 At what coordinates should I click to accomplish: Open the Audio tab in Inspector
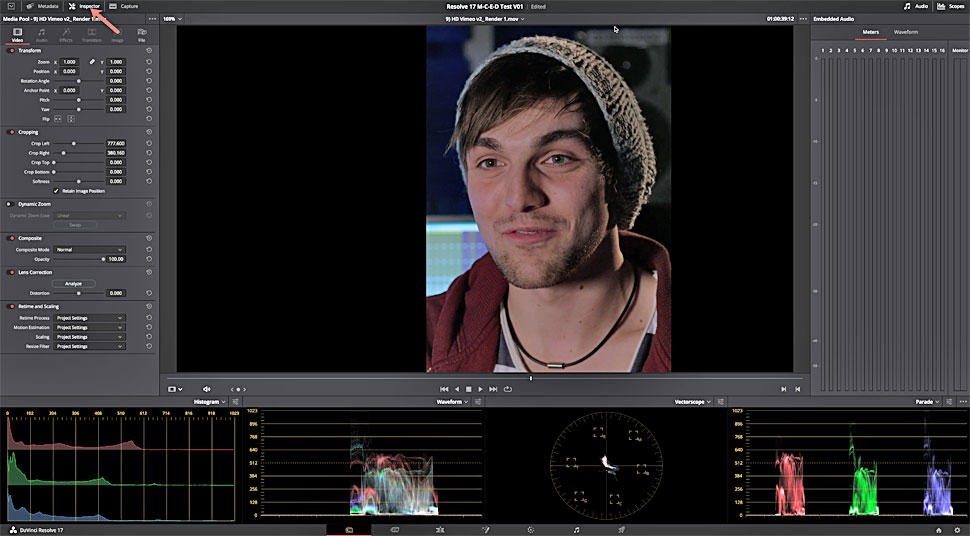pyautogui.click(x=42, y=36)
